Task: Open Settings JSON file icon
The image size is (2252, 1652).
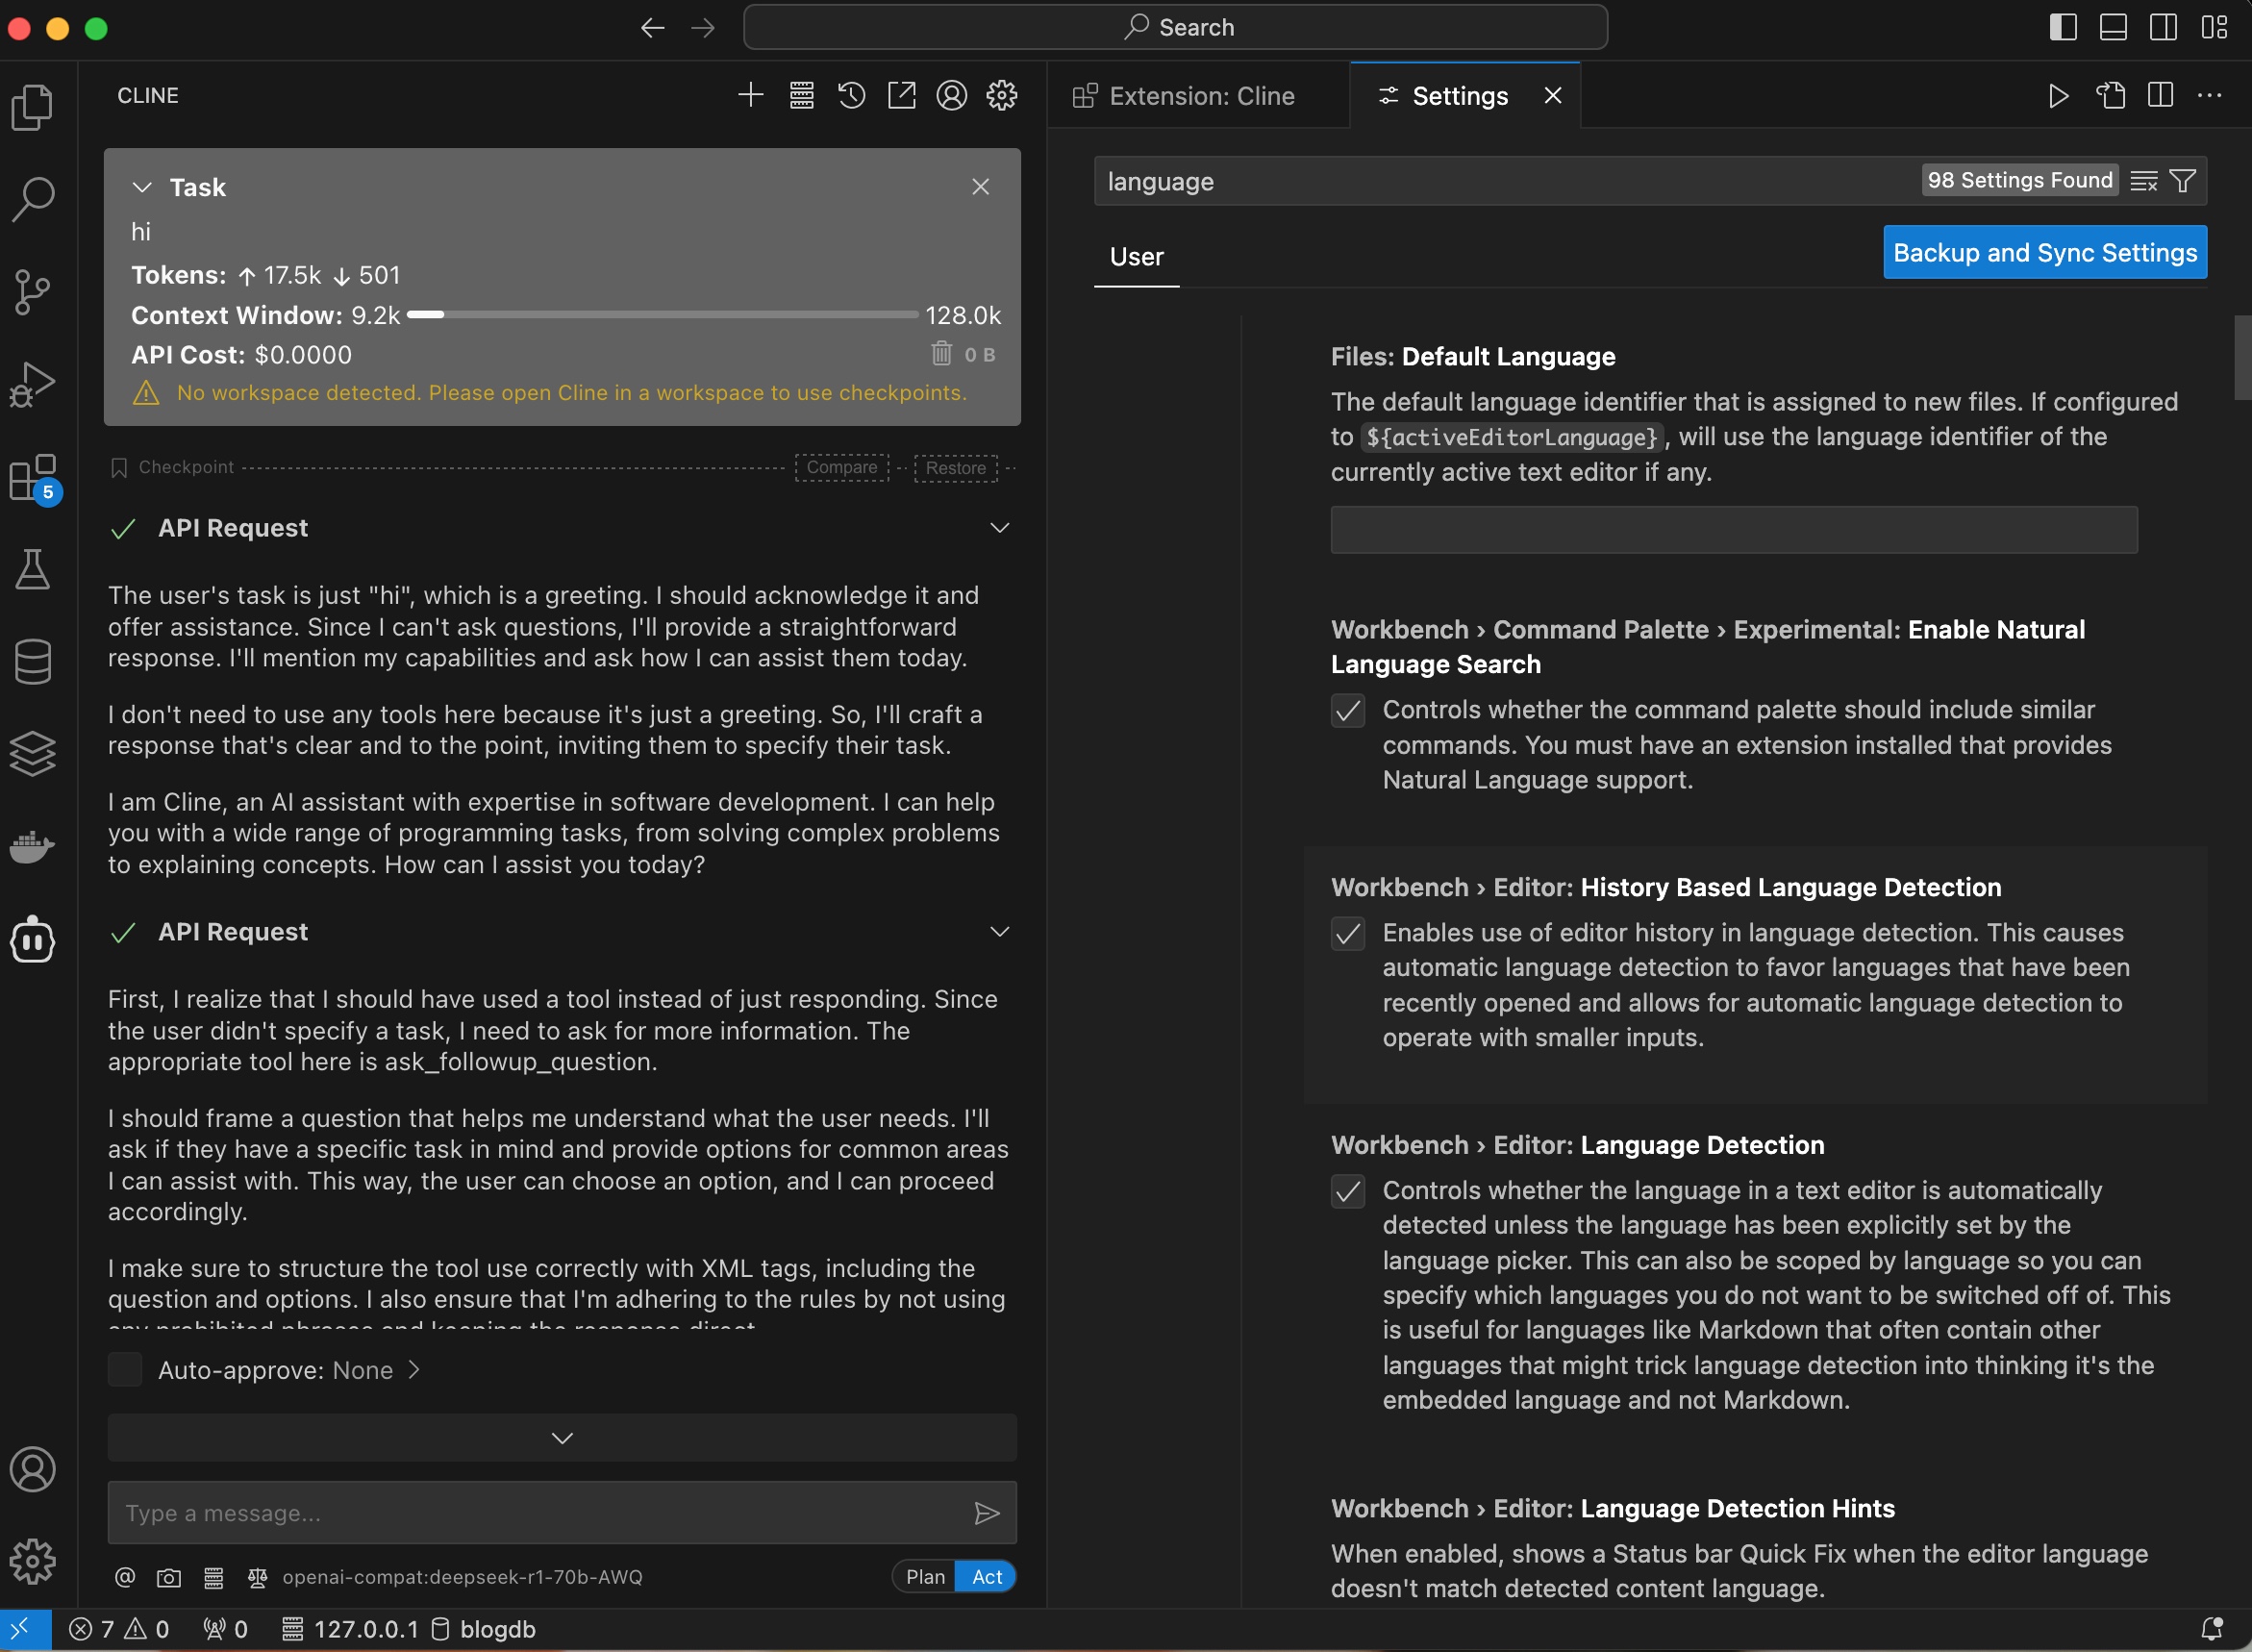Action: pyautogui.click(x=2109, y=95)
